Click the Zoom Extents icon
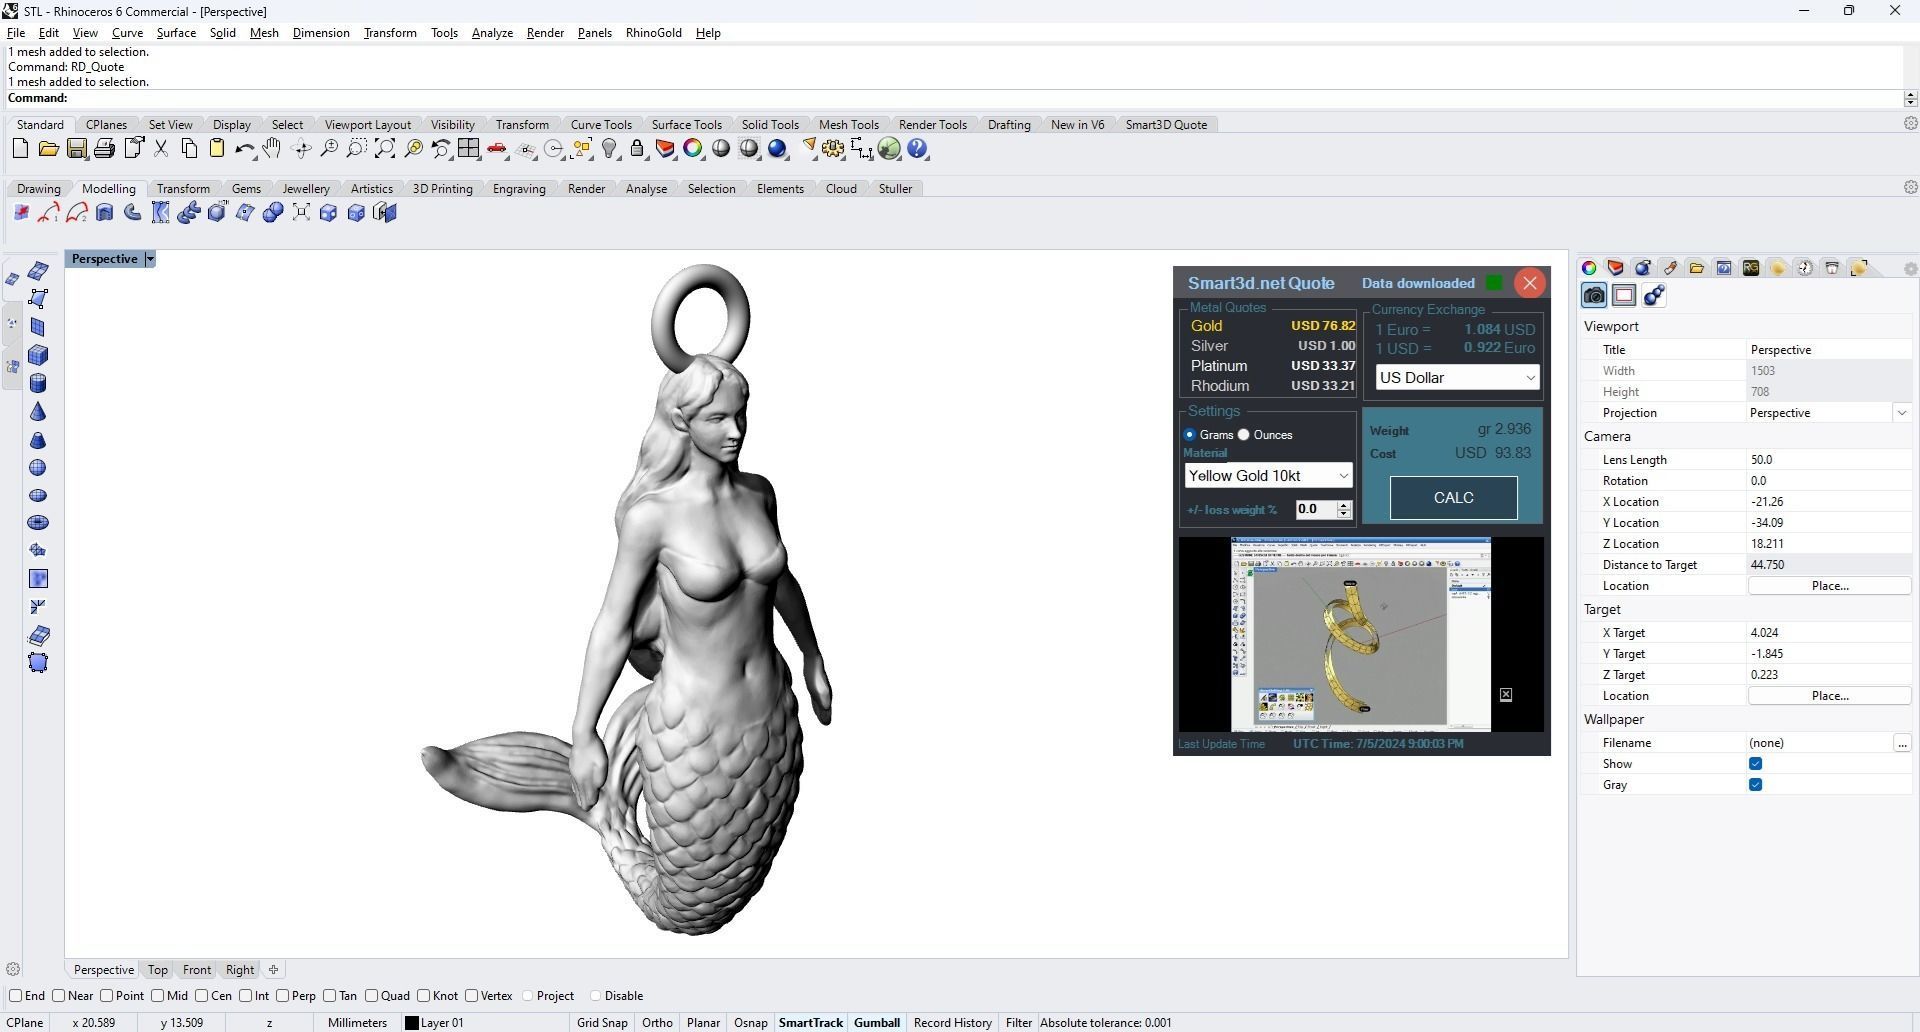1920x1032 pixels. pos(385,149)
